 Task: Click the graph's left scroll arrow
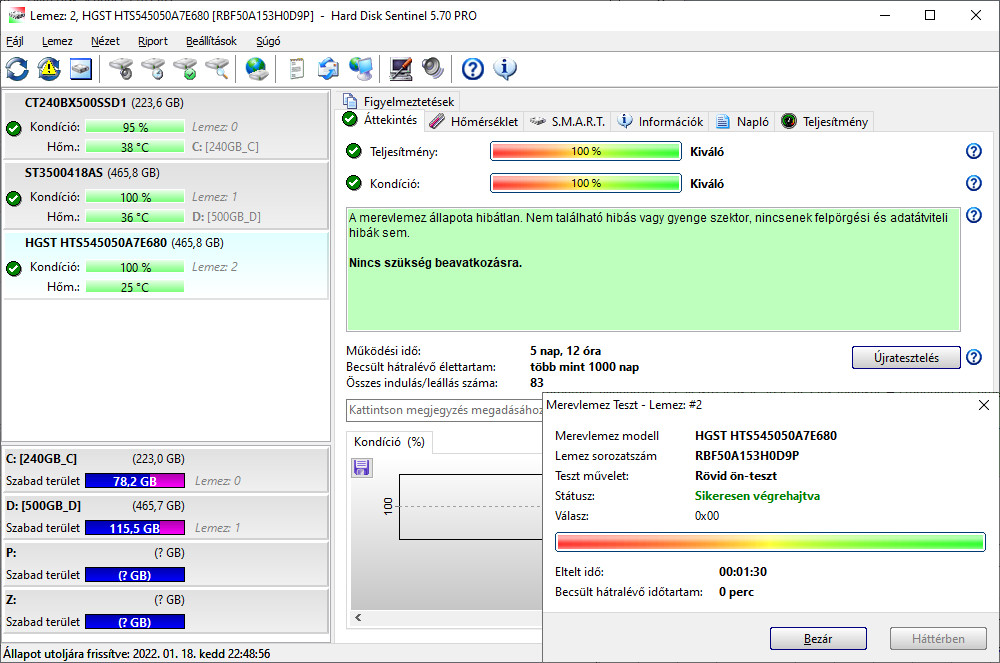tap(358, 617)
